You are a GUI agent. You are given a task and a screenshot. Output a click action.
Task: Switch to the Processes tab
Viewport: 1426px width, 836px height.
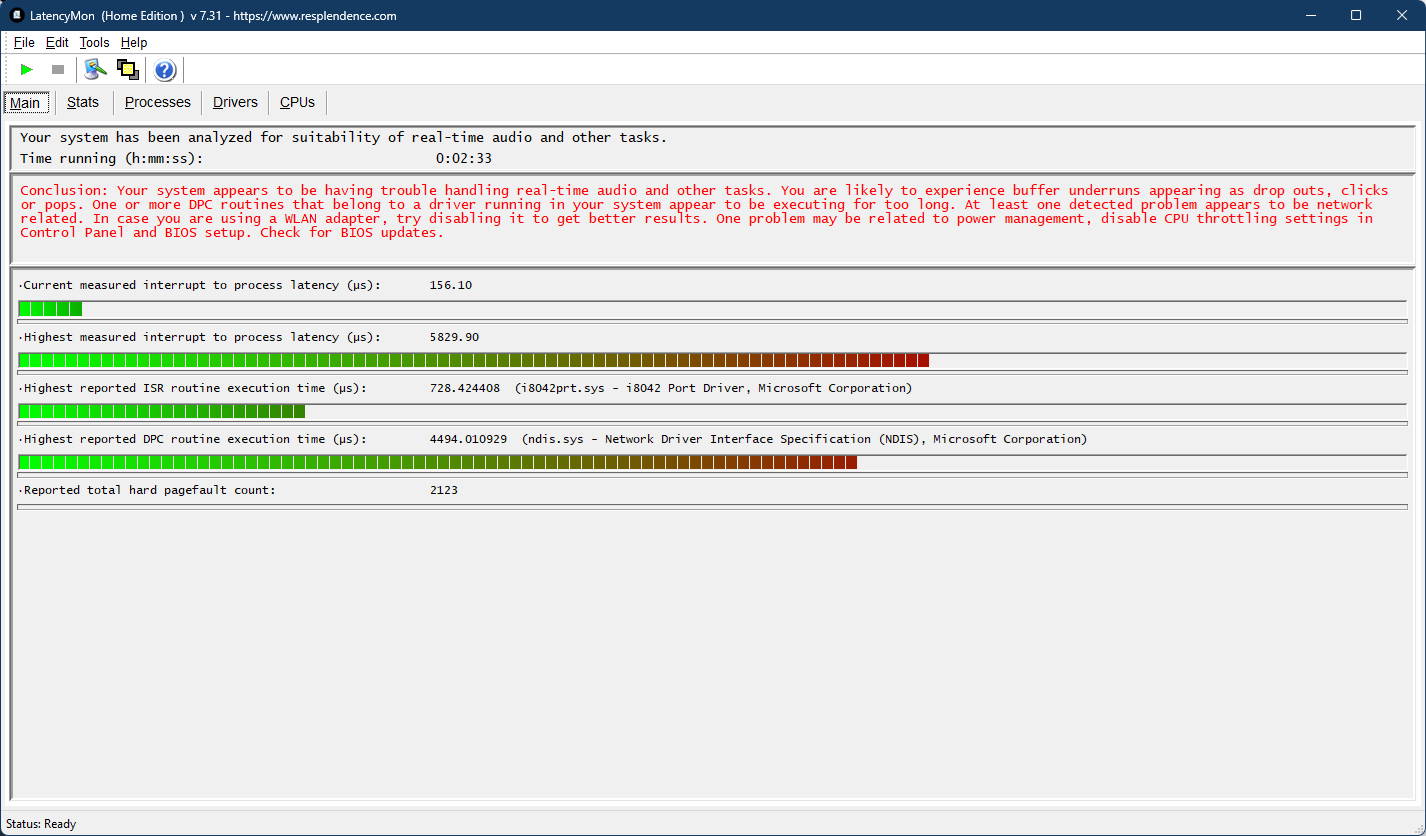click(158, 102)
